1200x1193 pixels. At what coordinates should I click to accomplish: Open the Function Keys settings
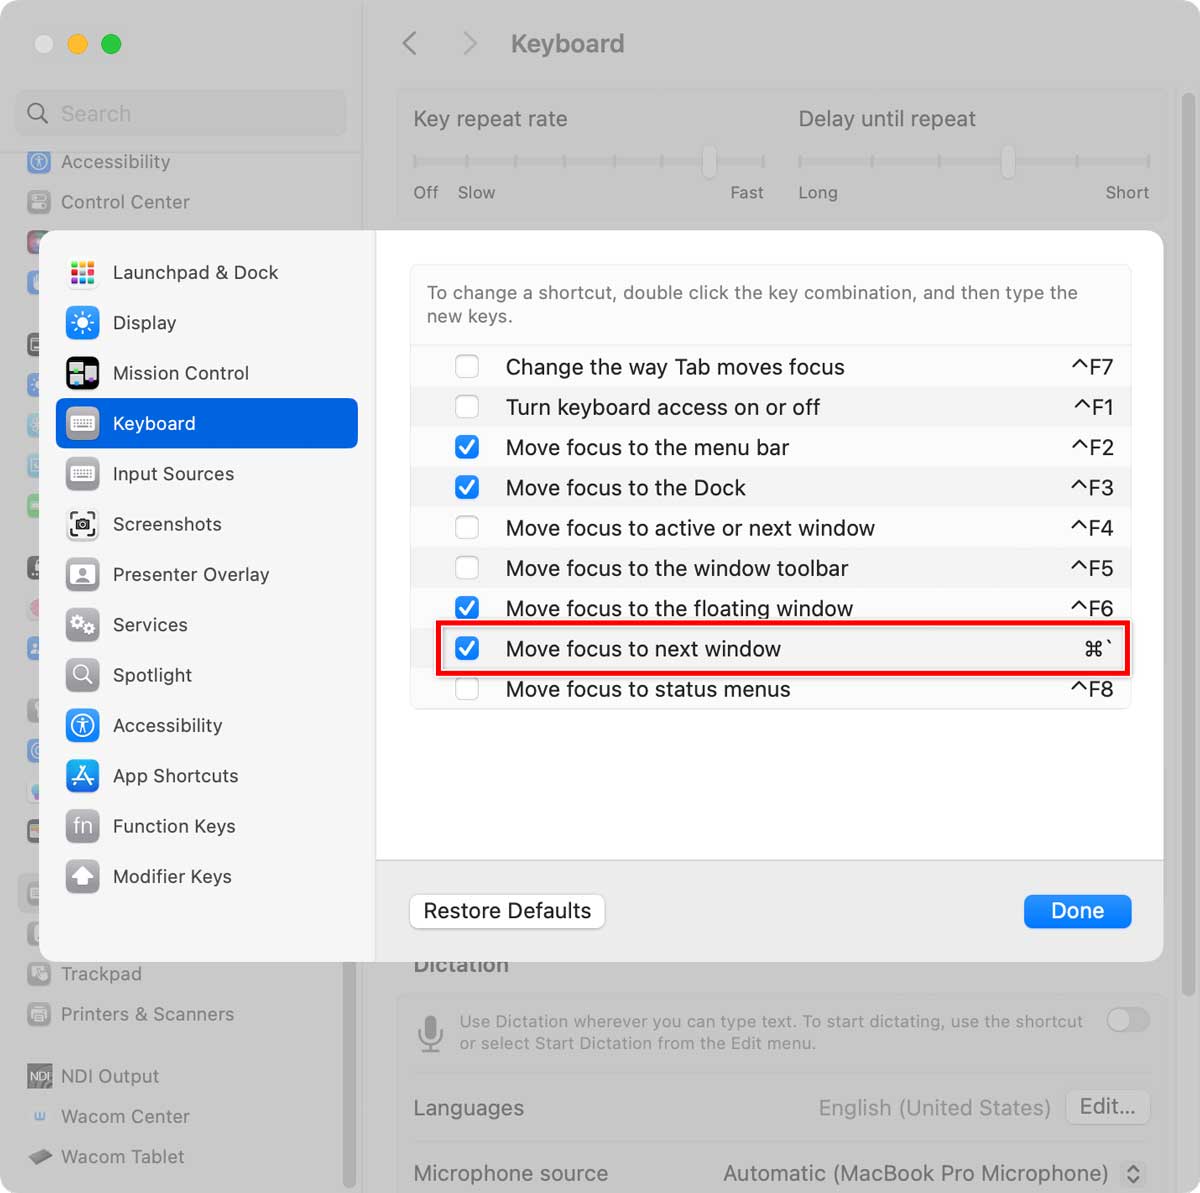174,826
